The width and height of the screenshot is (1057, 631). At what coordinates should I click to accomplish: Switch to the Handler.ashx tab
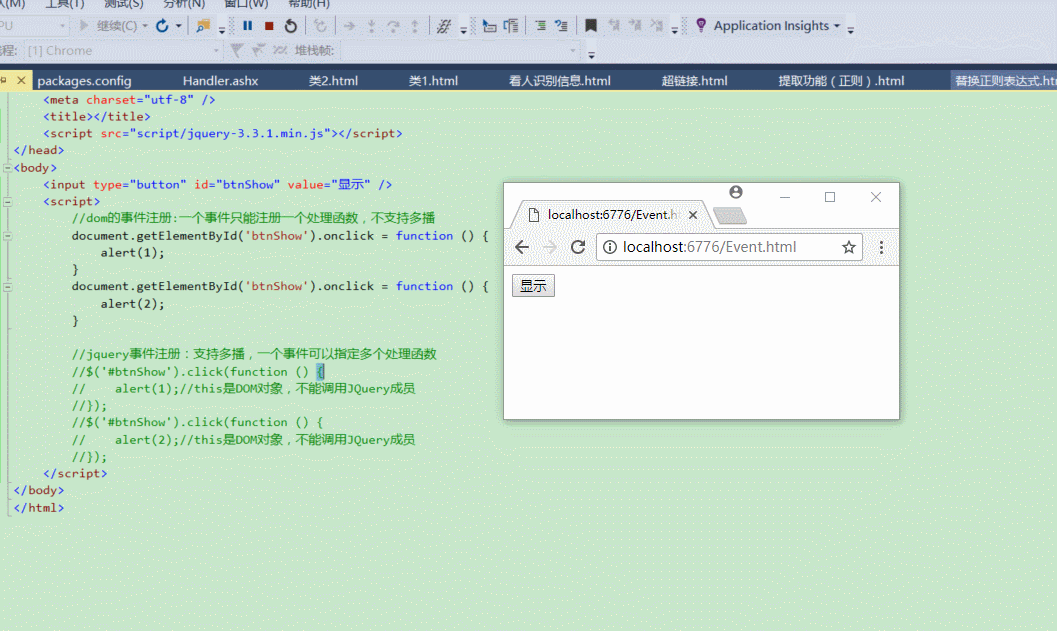[x=220, y=81]
